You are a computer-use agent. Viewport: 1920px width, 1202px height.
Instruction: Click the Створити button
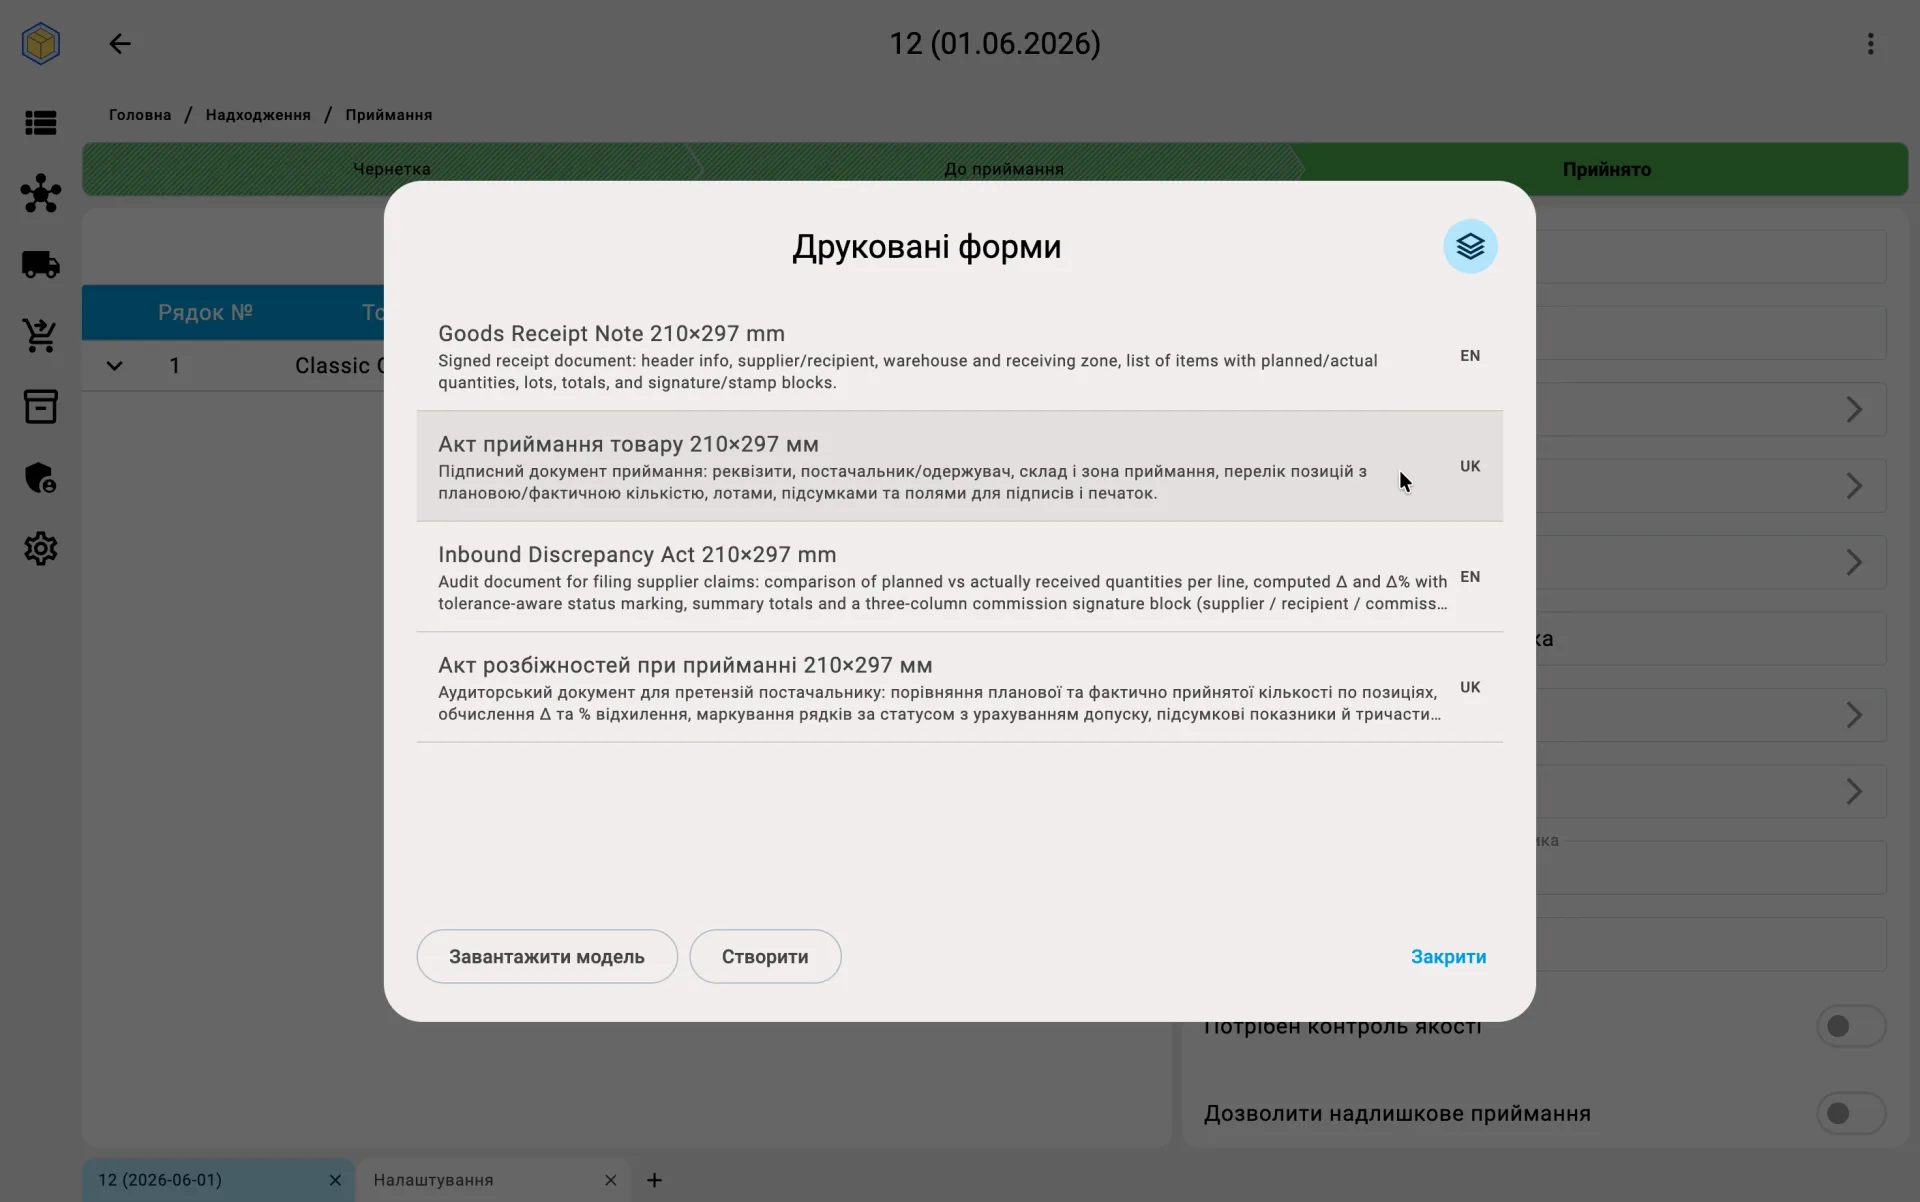click(765, 956)
